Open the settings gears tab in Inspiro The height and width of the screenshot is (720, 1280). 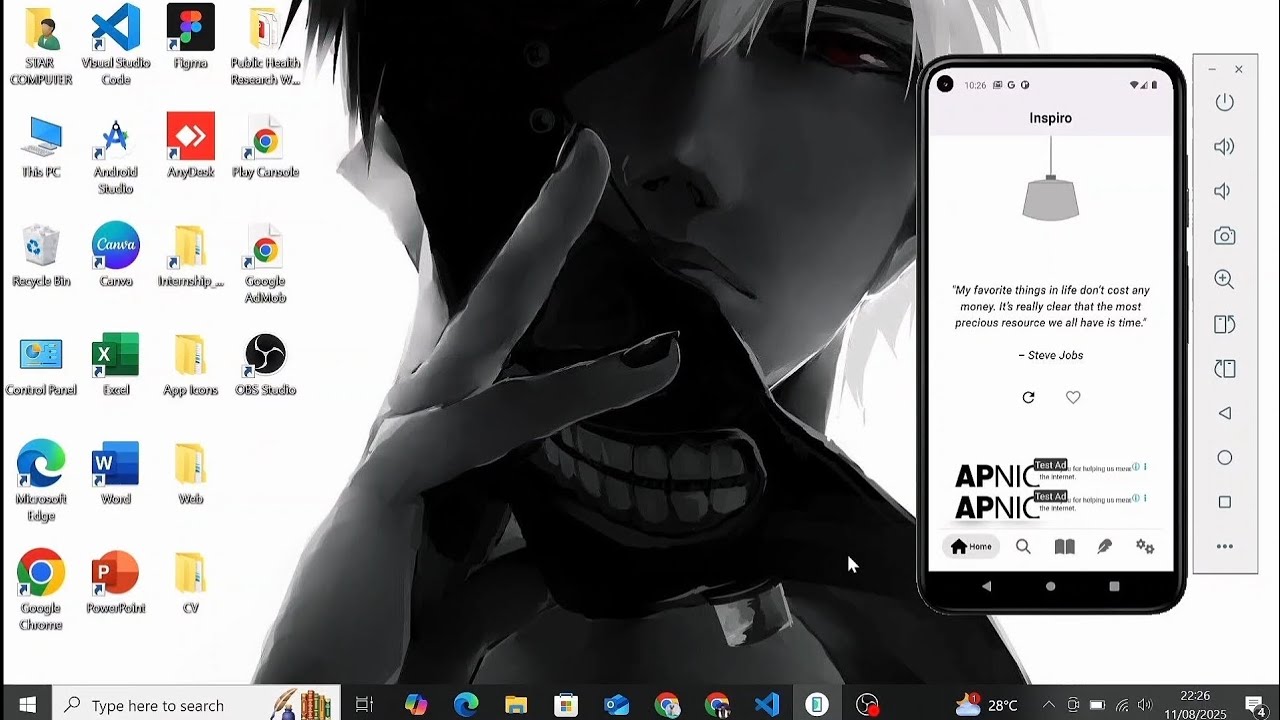coord(1145,547)
